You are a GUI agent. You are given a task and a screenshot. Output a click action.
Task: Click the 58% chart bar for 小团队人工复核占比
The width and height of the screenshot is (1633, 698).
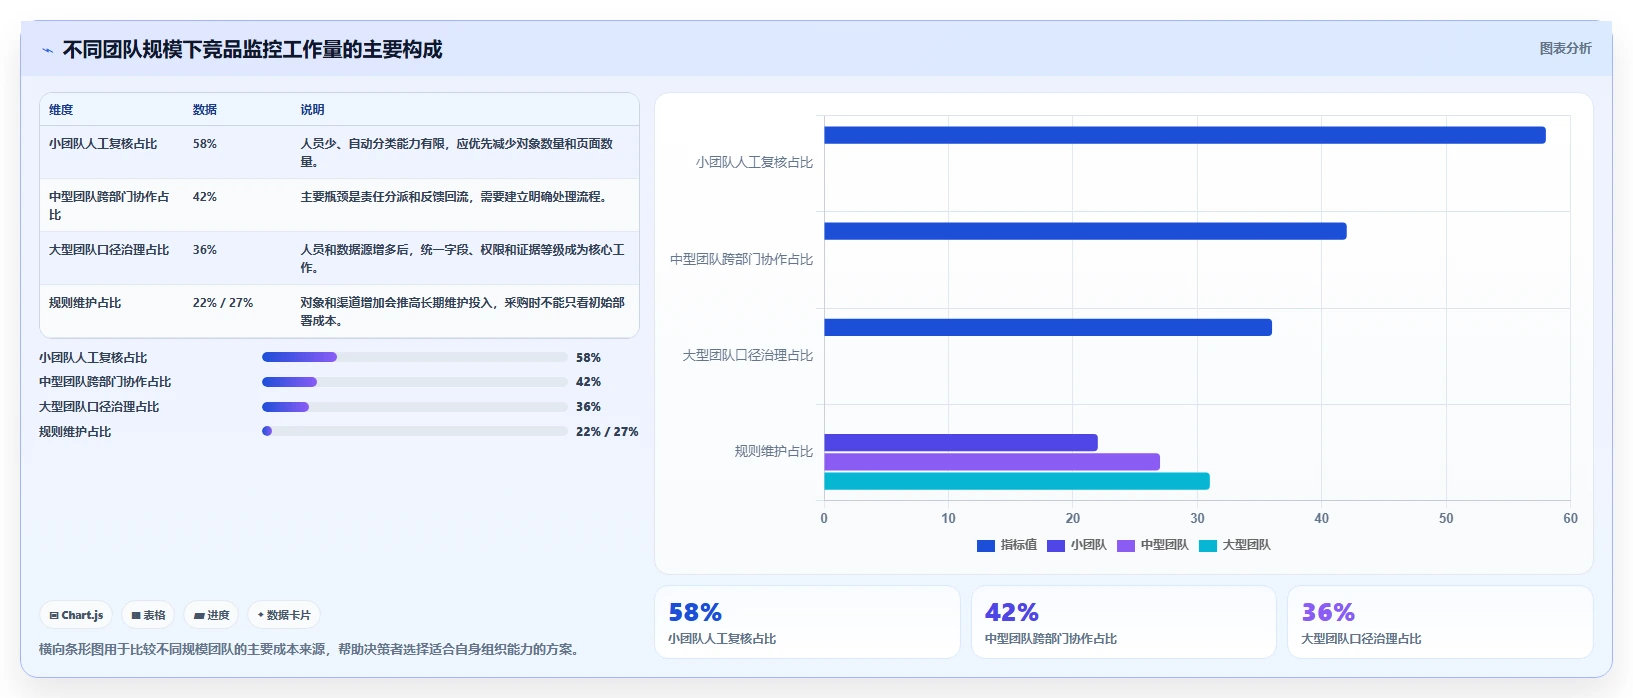coord(1185,135)
